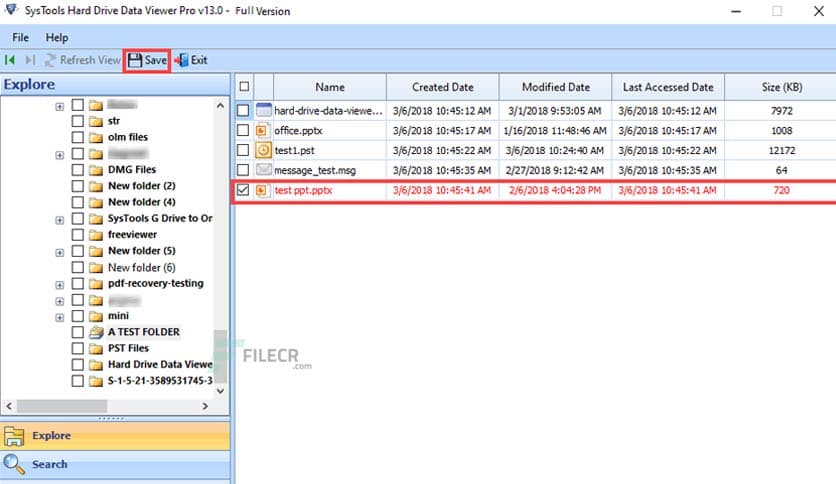Click SysTools app icon in title bar
Viewport: 836px width, 484px height.
(x=11, y=10)
